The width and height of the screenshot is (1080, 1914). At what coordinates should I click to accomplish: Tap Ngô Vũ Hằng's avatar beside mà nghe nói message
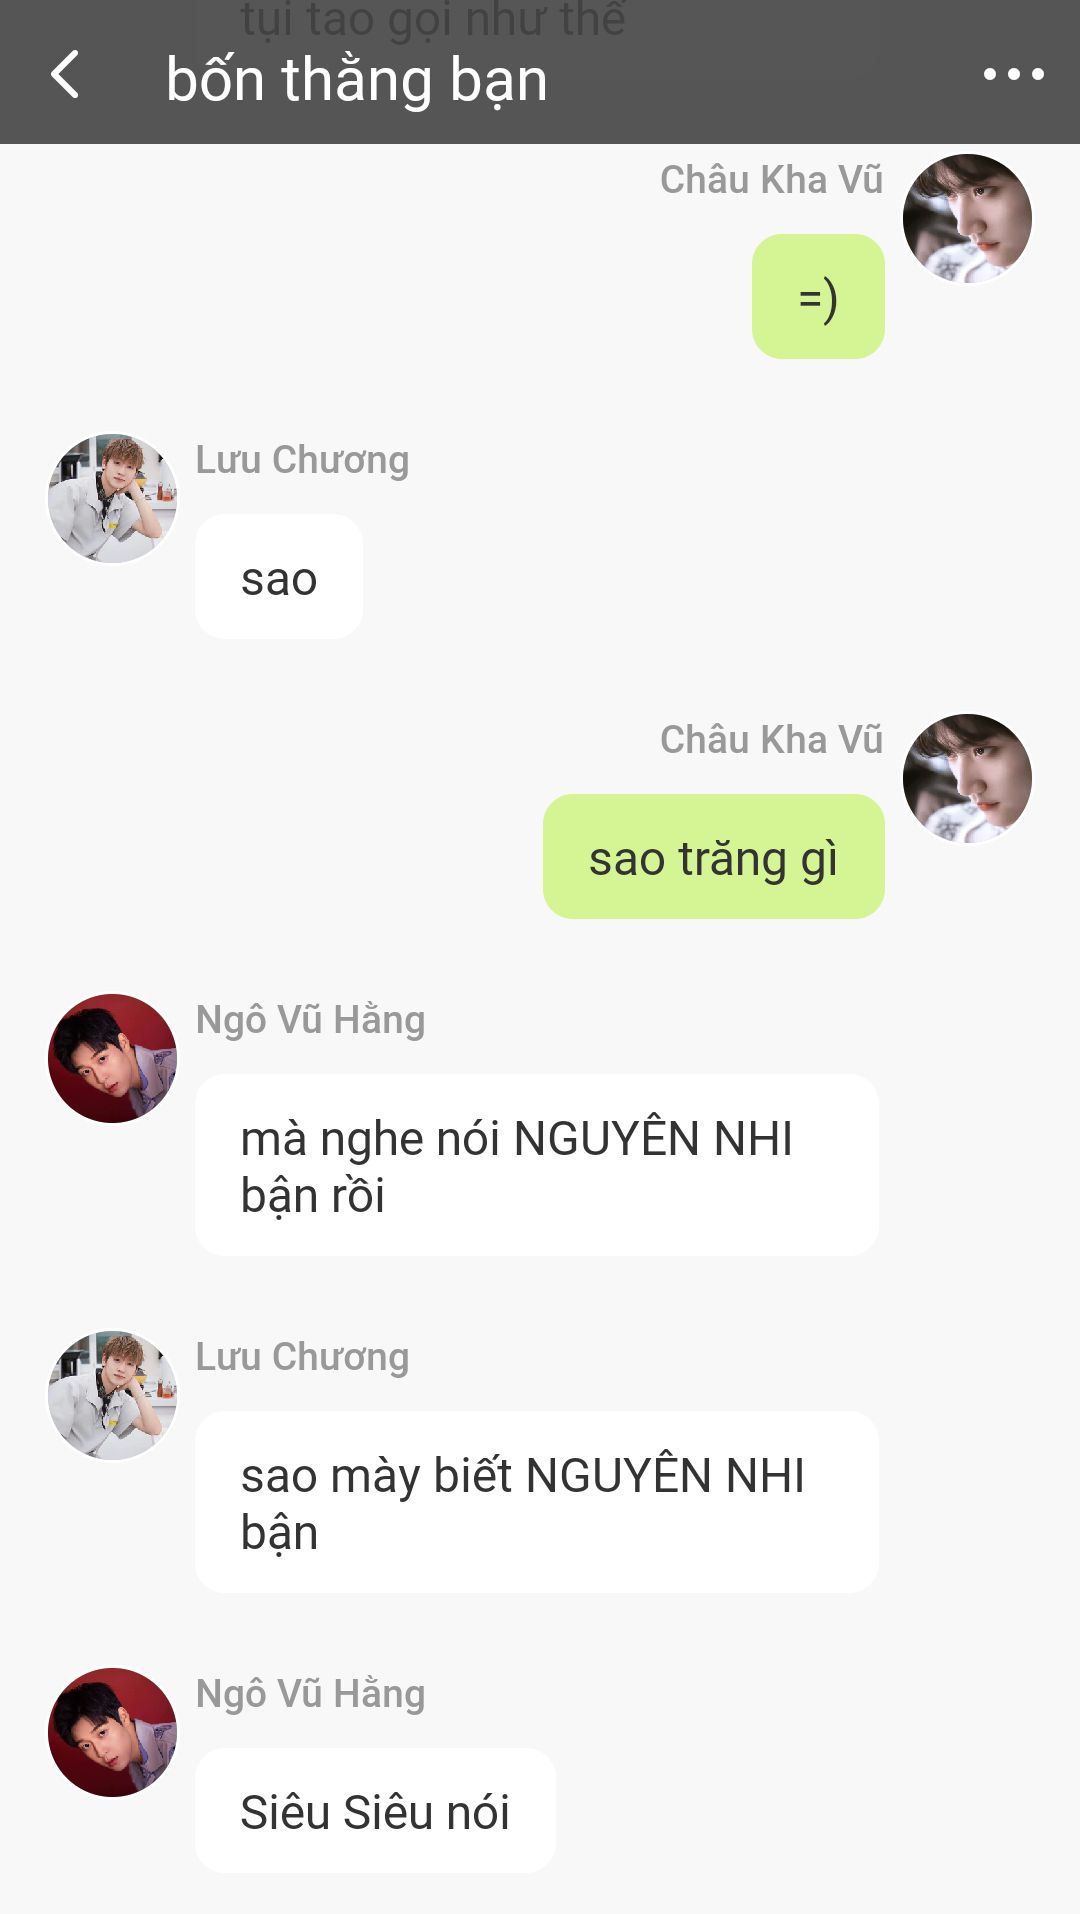click(x=113, y=1058)
